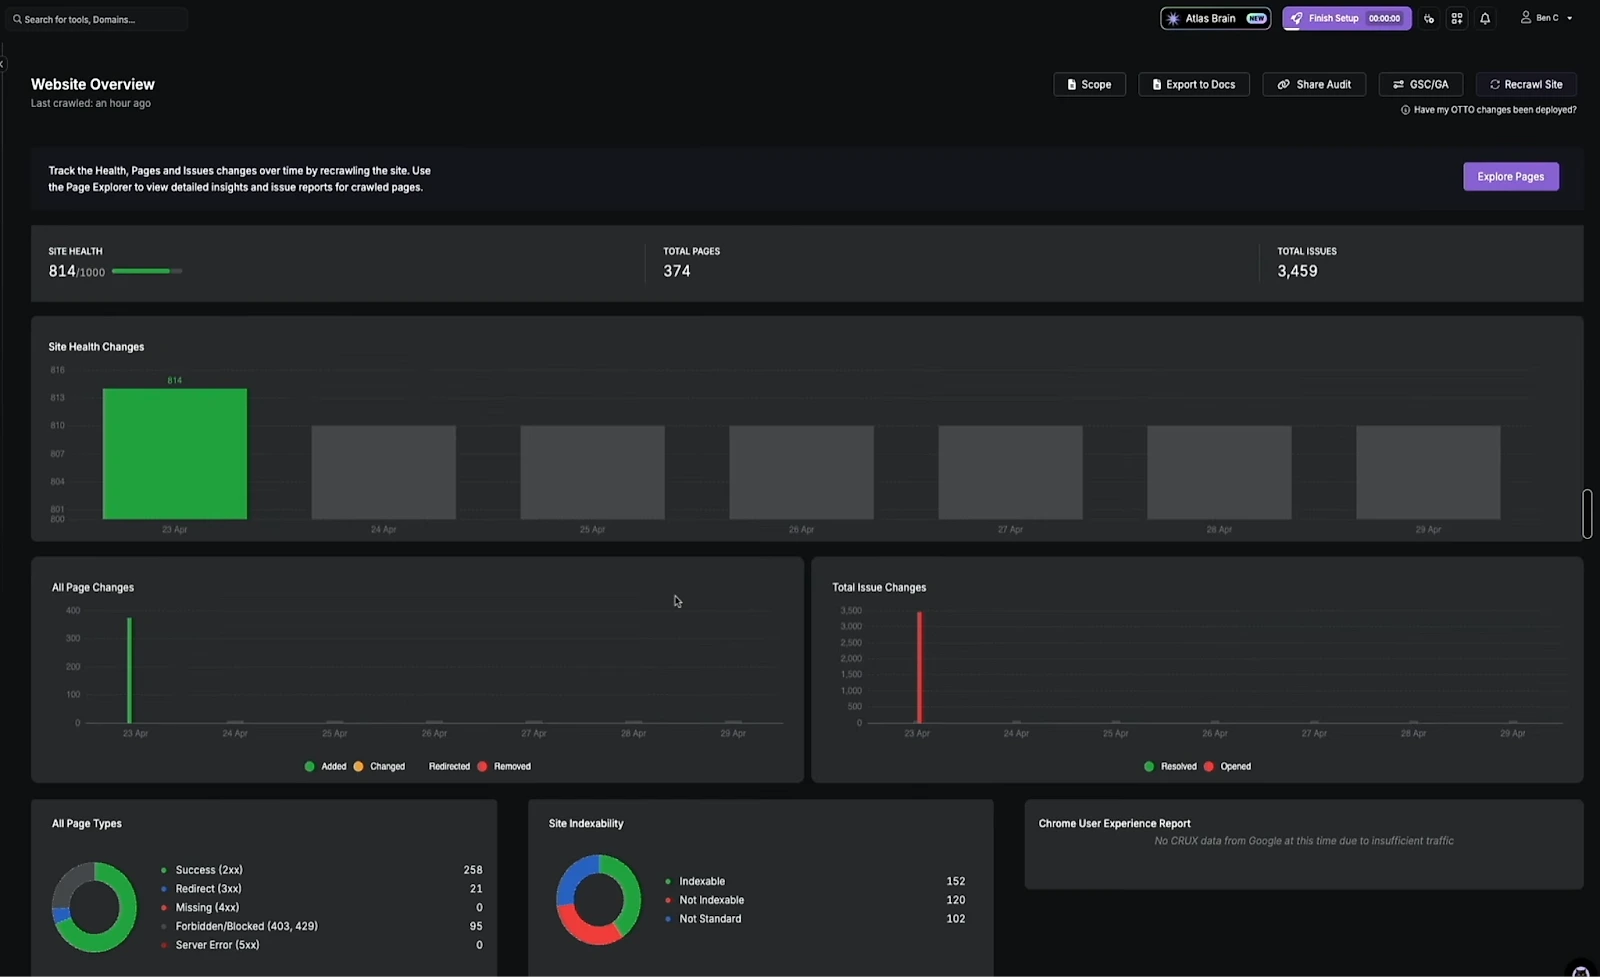Image resolution: width=1600 pixels, height=977 pixels.
Task: Select the Redirect (3xx) page type row
Action: pyautogui.click(x=322, y=889)
